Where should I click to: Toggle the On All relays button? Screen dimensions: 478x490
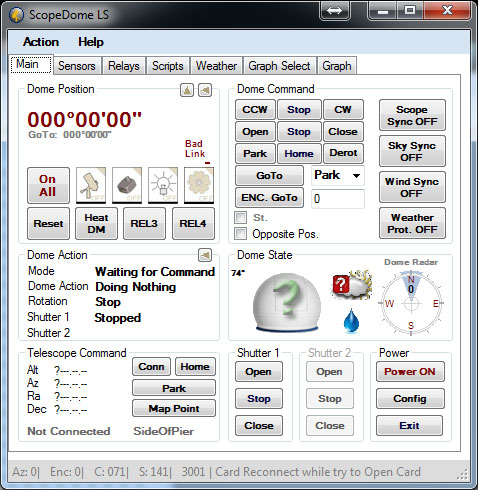(x=48, y=185)
